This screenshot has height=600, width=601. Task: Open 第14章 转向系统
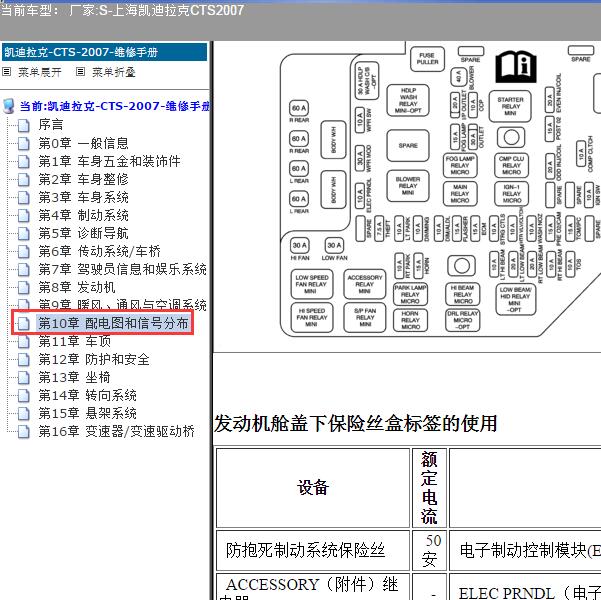tap(87, 395)
